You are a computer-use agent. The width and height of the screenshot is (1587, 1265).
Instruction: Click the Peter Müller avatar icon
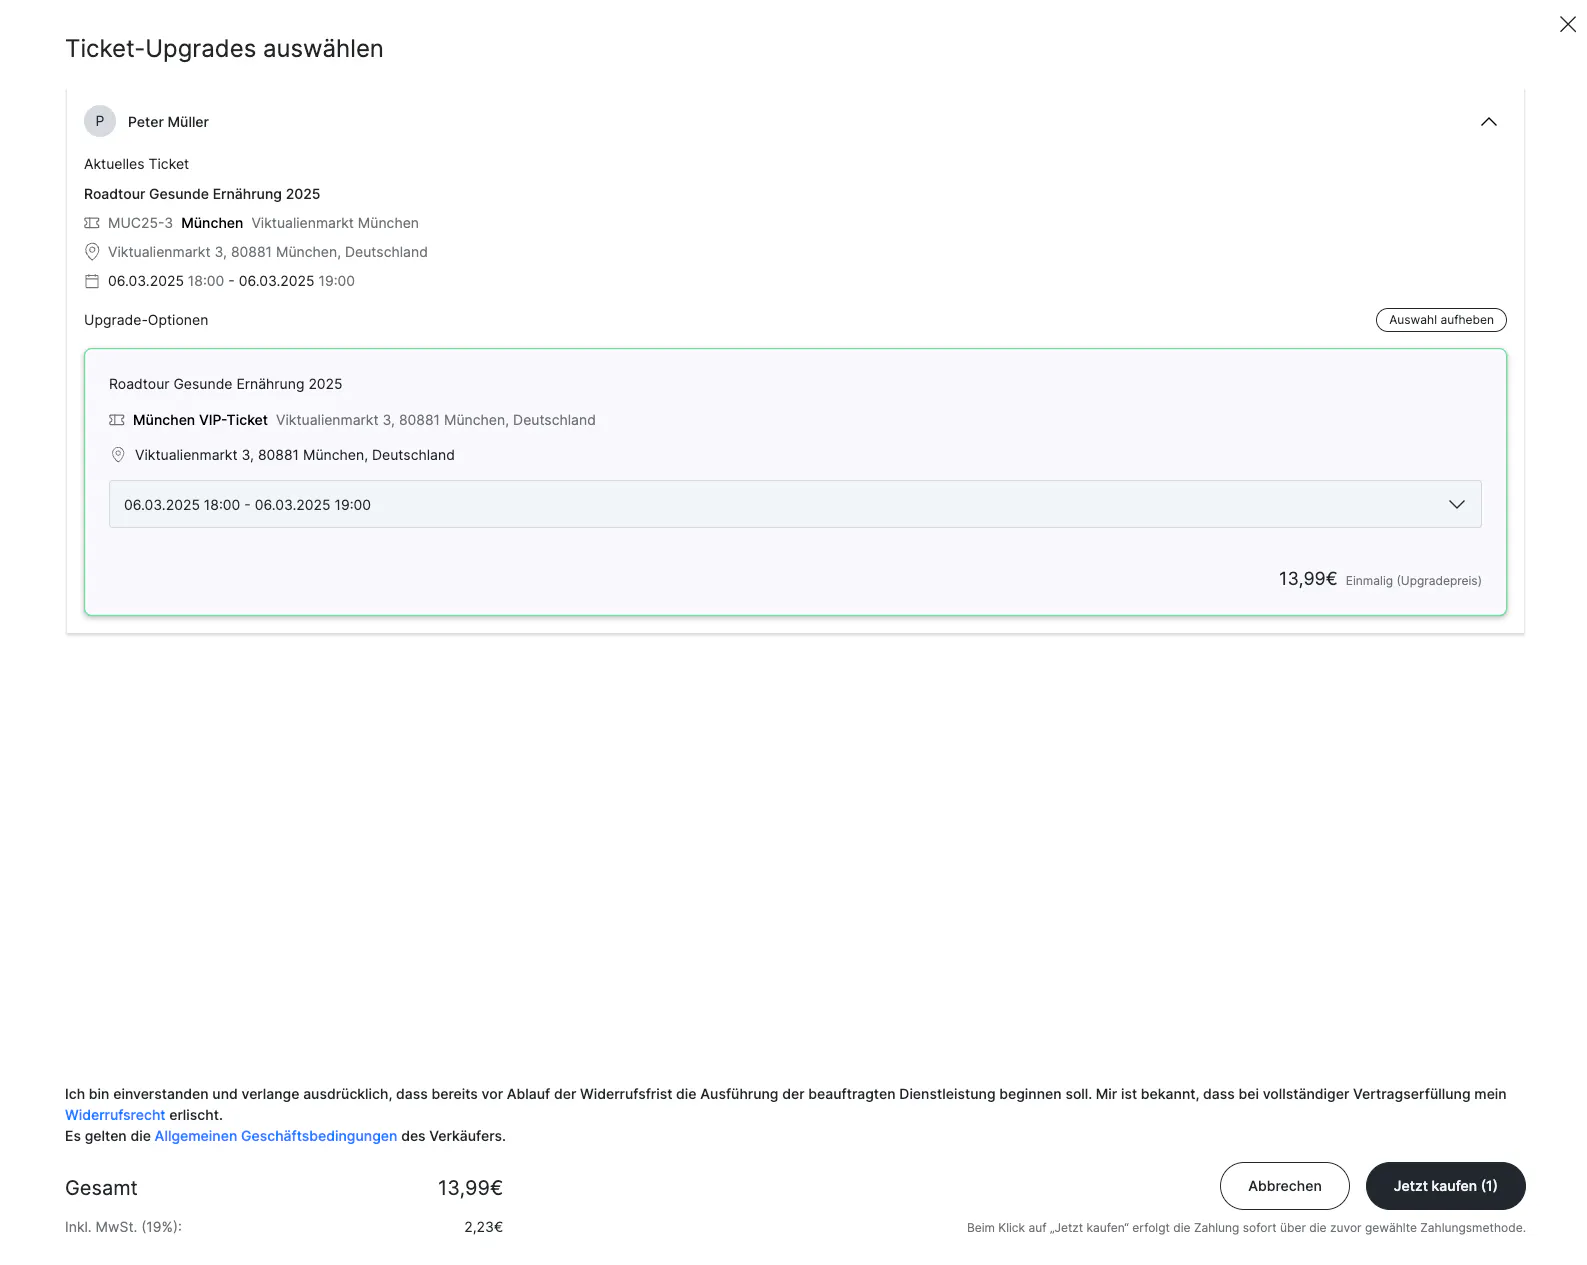pyautogui.click(x=100, y=122)
